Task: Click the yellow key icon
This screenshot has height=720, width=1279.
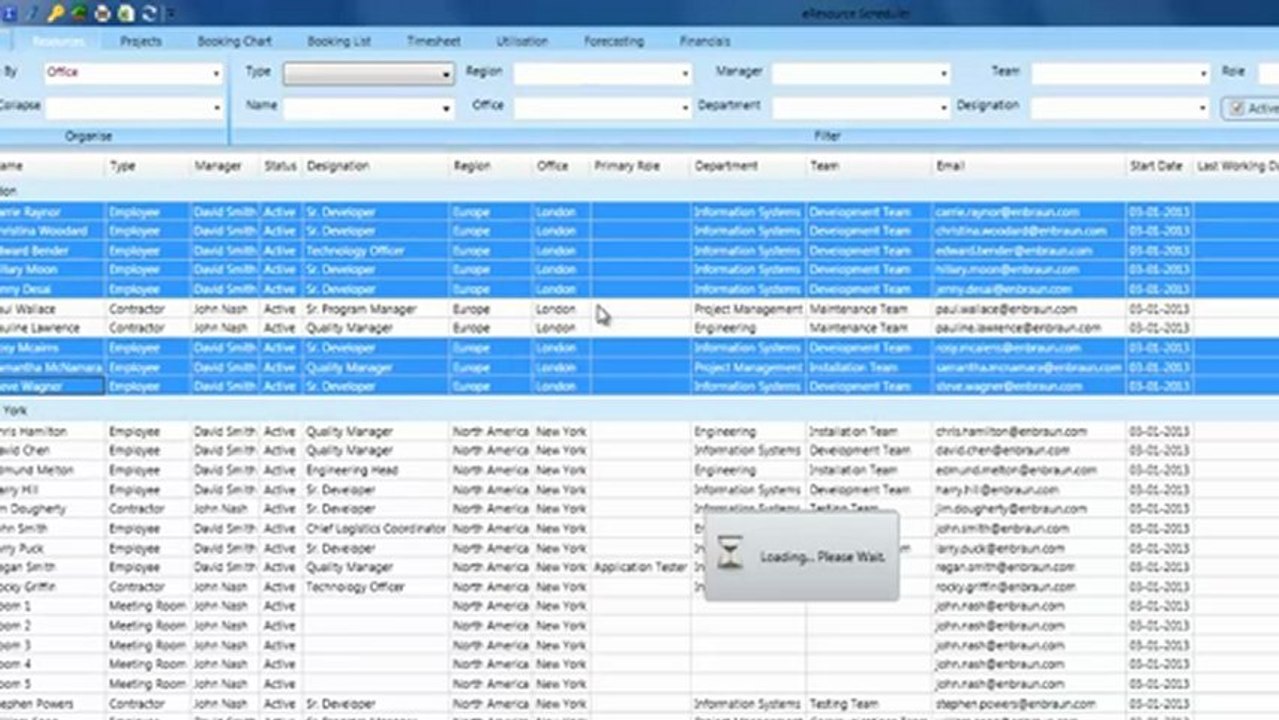Action: click(56, 13)
